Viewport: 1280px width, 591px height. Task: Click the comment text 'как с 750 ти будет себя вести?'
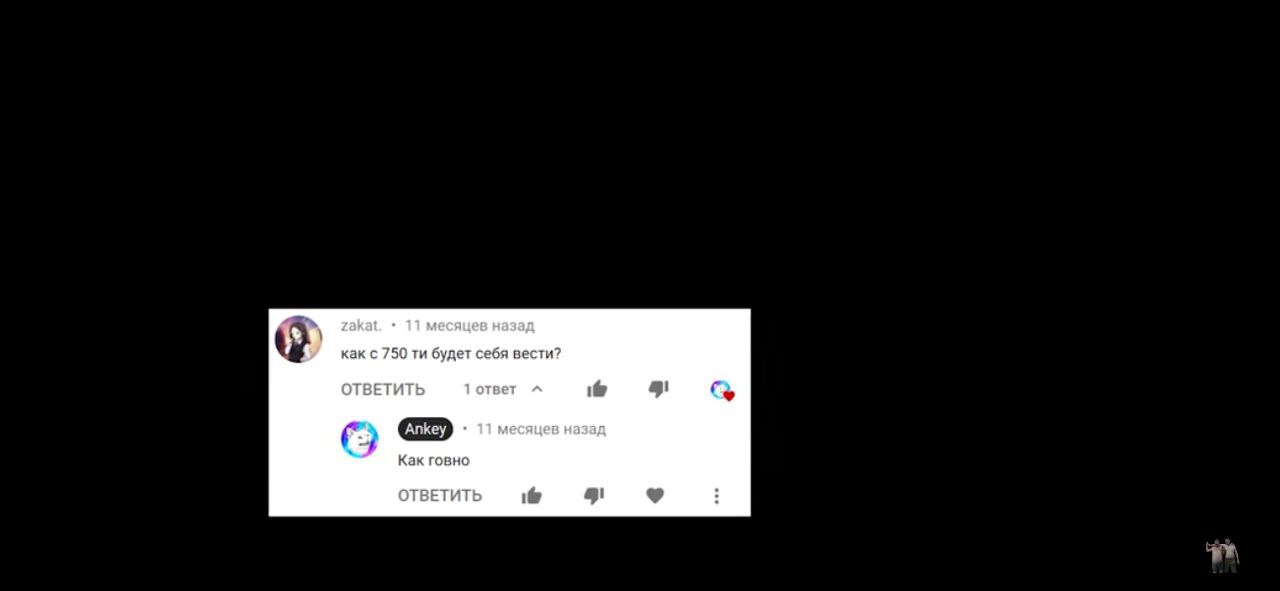point(451,354)
